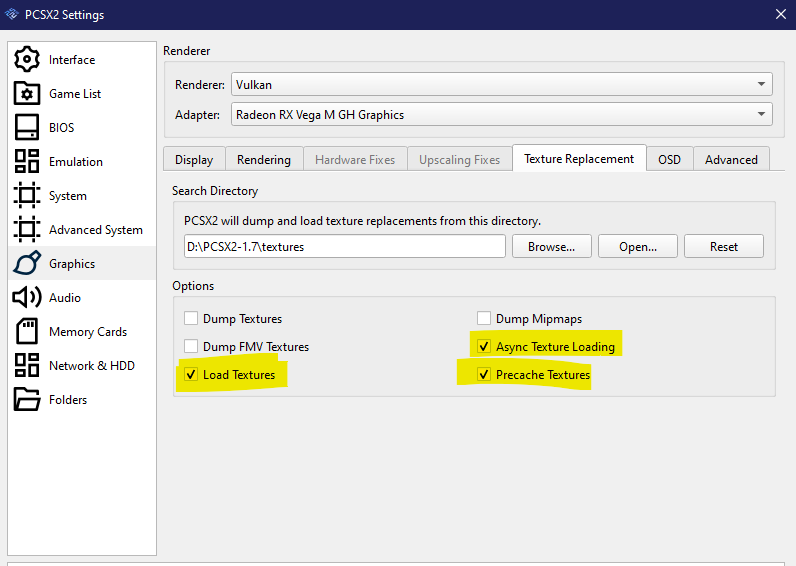Enable the Dump Textures checkbox
This screenshot has height=566, width=796.
click(x=191, y=318)
